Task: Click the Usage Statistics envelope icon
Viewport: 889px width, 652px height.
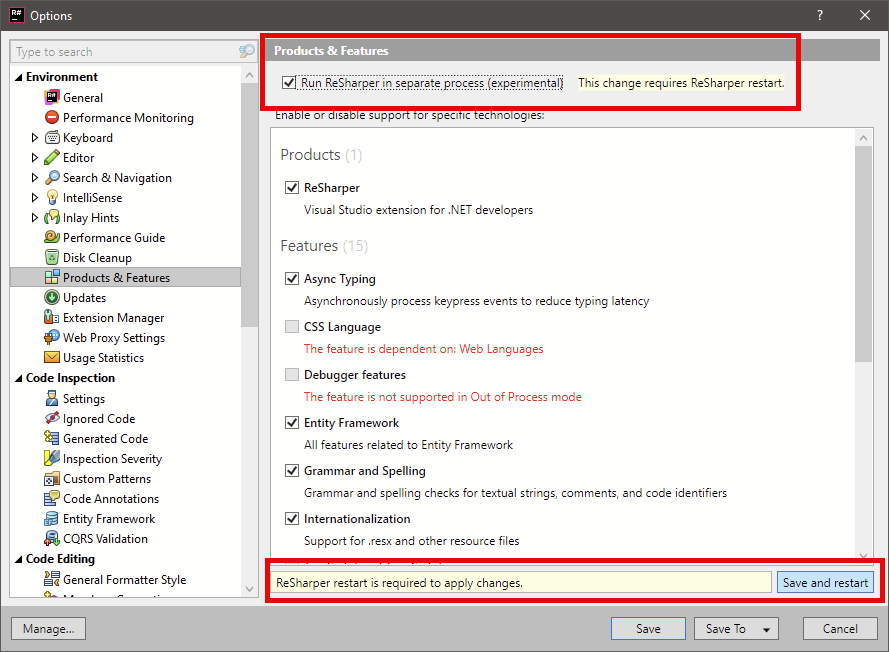Action: pyautogui.click(x=52, y=358)
